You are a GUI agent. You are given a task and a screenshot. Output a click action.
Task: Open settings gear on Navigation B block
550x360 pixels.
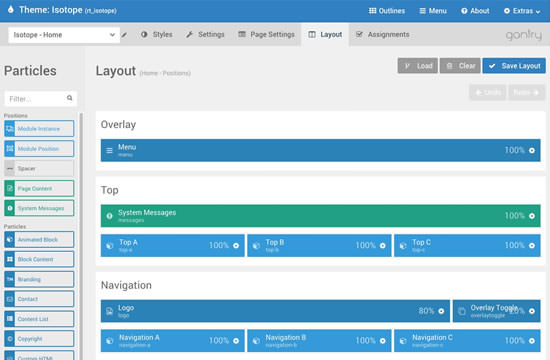tap(383, 341)
